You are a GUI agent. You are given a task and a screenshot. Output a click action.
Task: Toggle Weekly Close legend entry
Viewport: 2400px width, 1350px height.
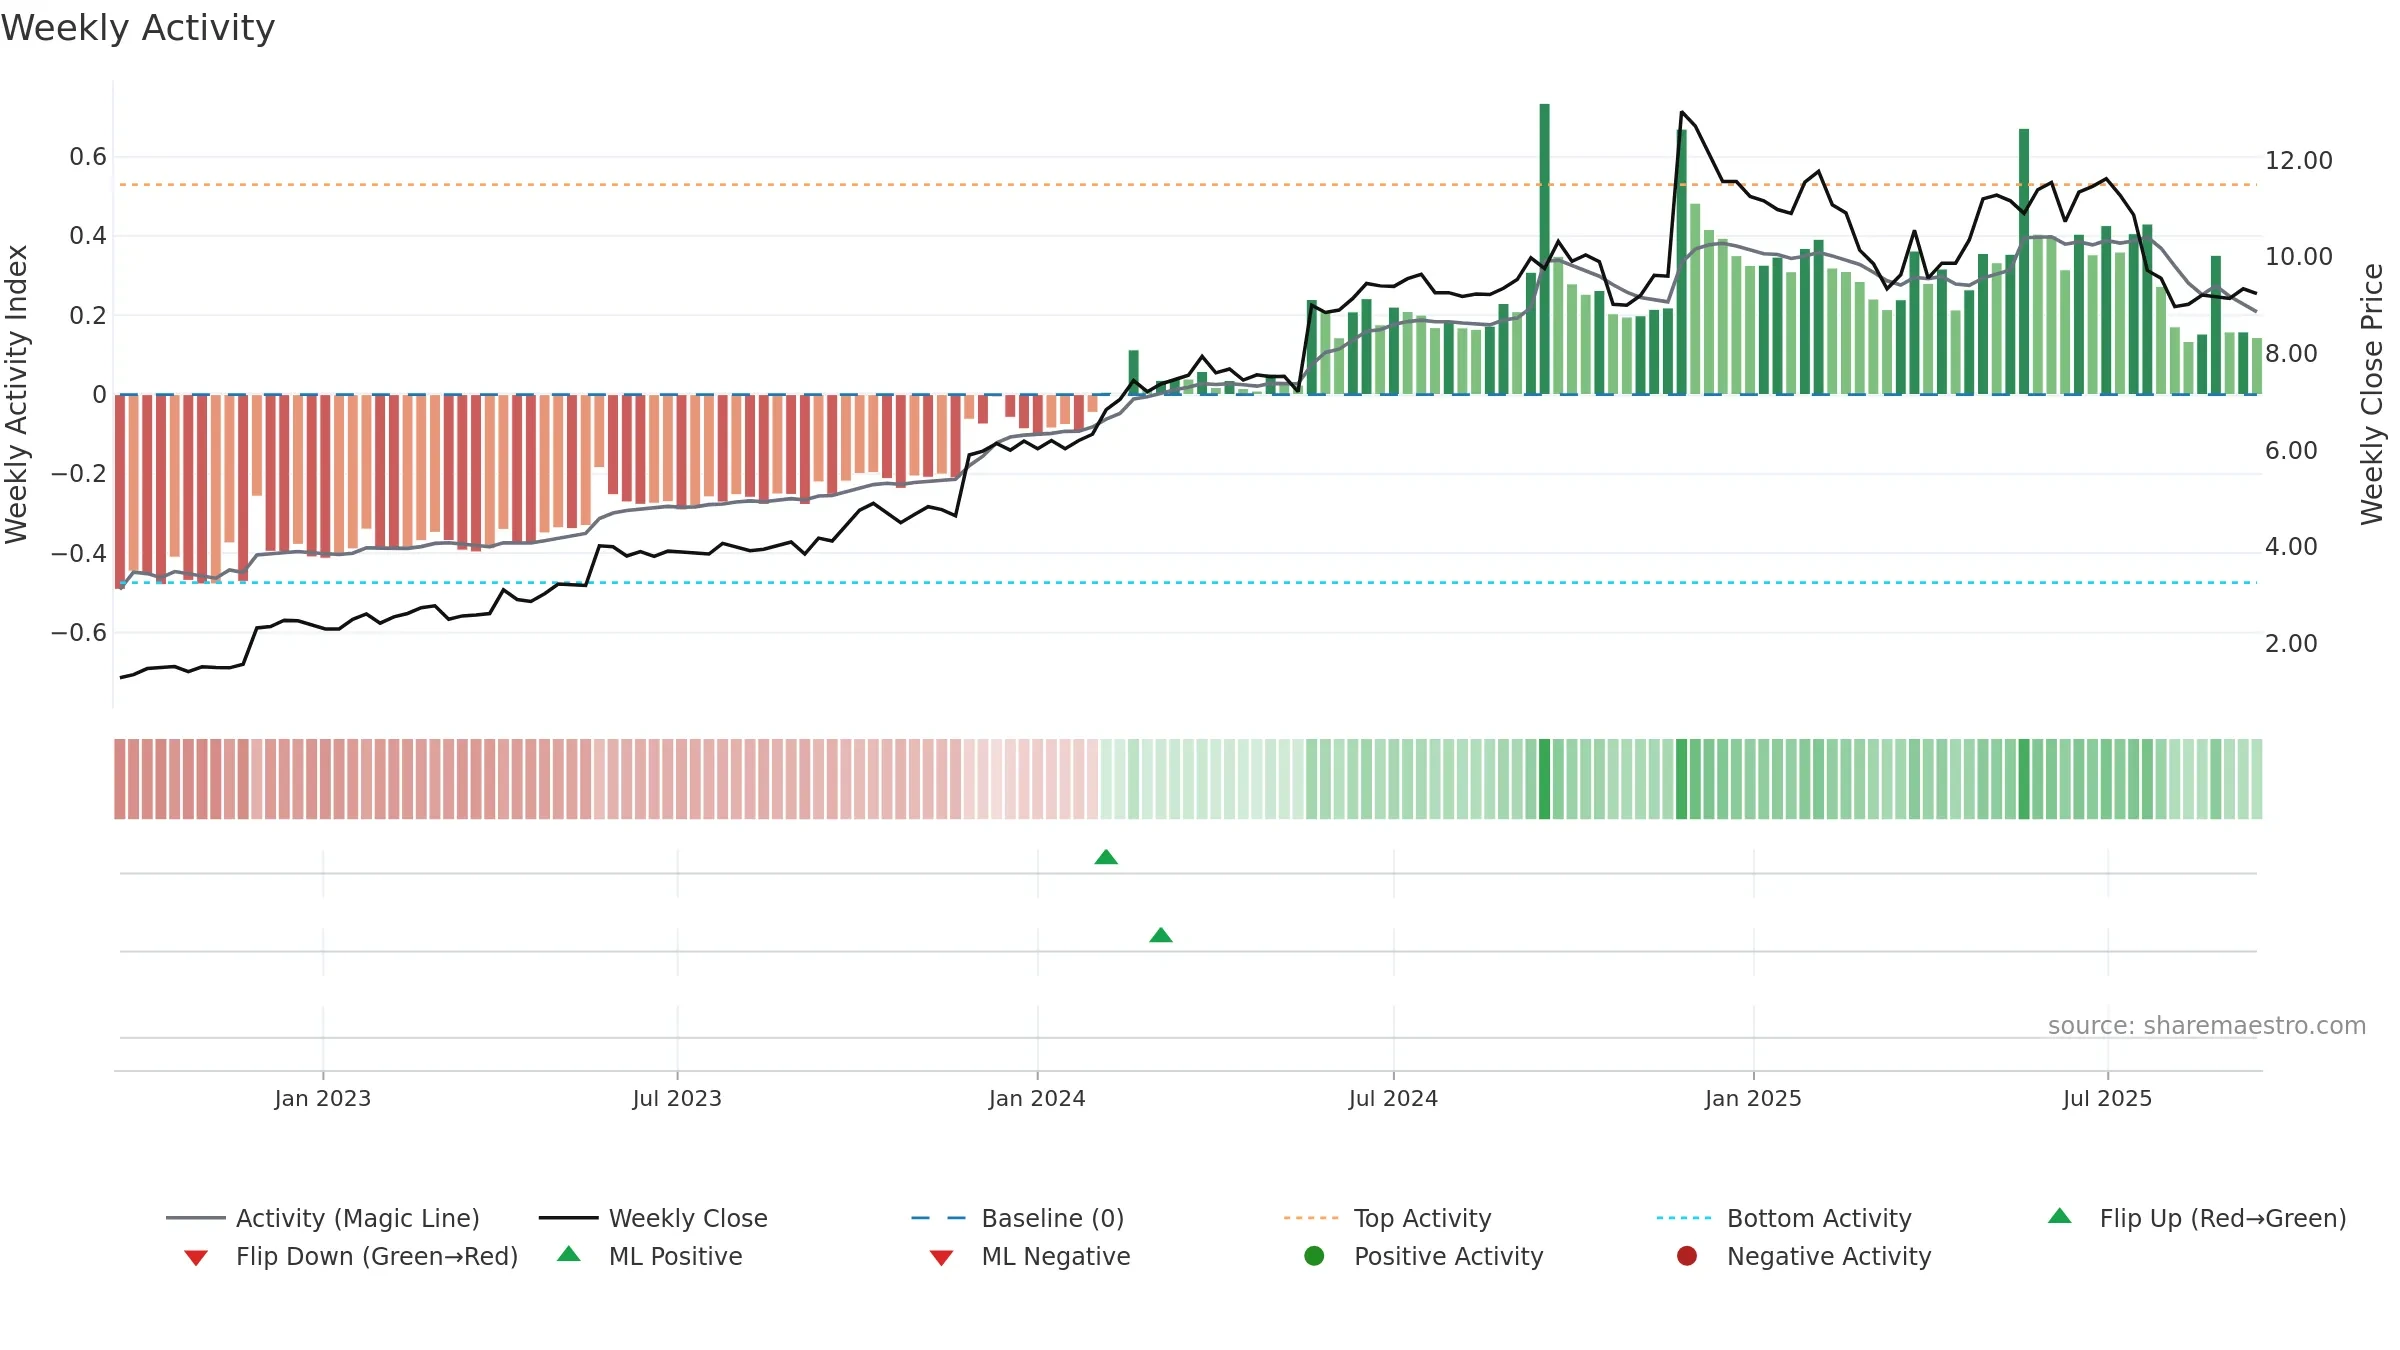coord(653,1218)
